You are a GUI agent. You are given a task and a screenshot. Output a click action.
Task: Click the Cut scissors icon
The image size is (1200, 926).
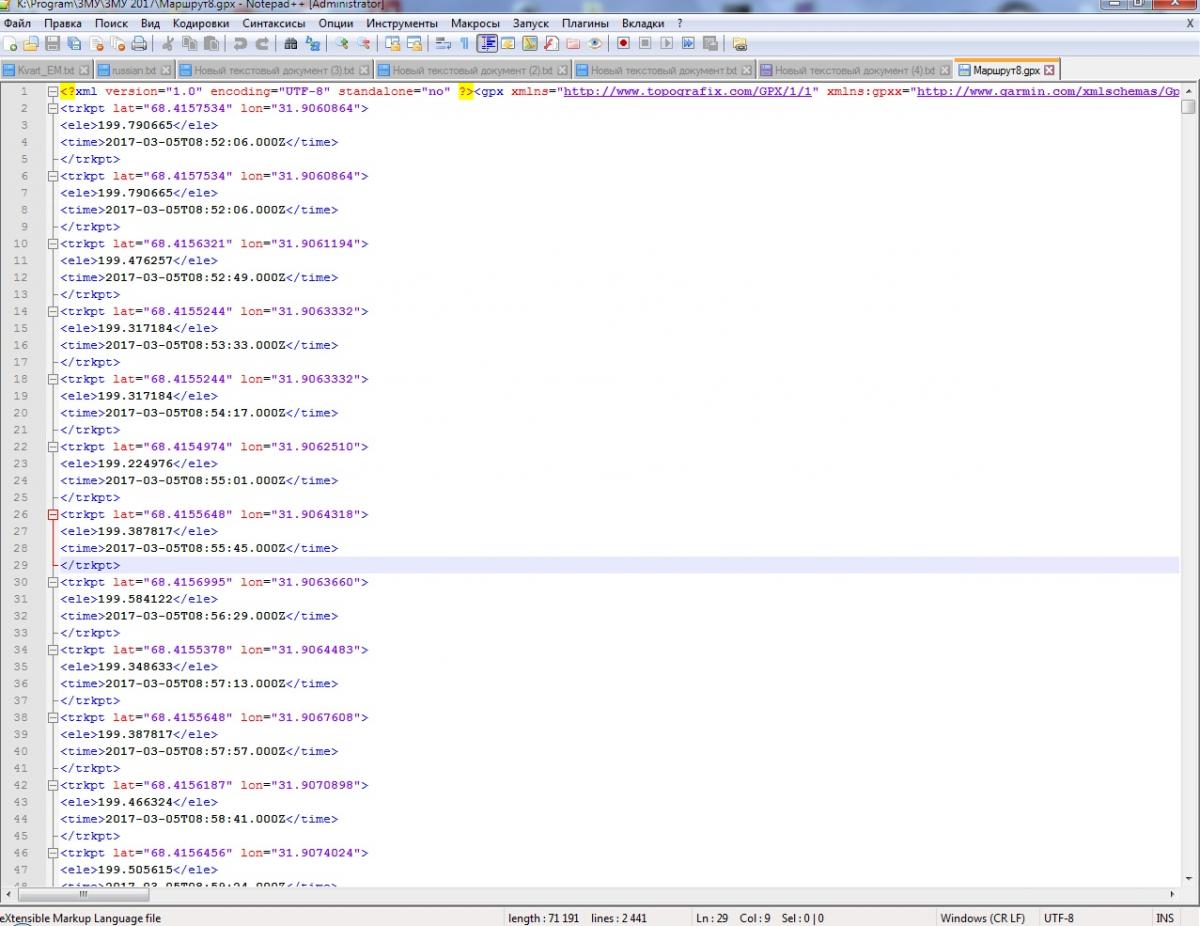(168, 44)
